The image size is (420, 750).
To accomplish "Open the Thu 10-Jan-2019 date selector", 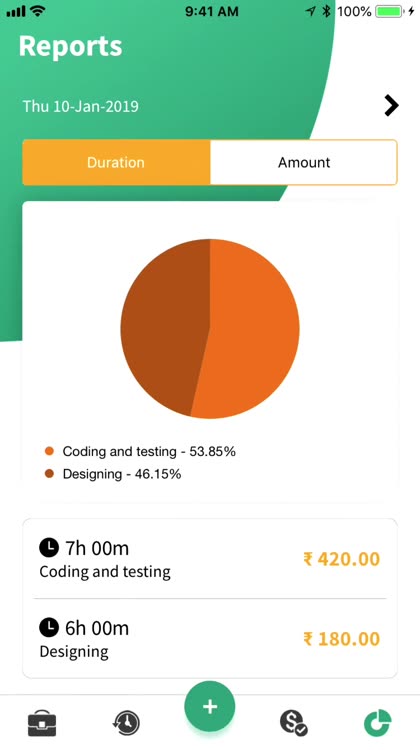I will coord(80,106).
